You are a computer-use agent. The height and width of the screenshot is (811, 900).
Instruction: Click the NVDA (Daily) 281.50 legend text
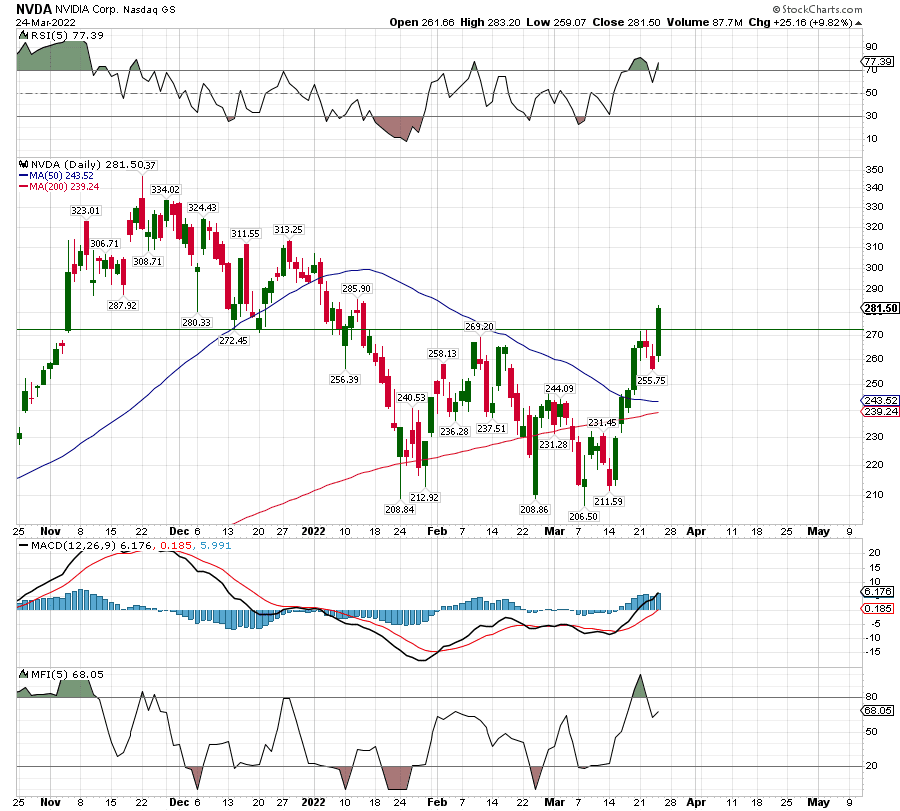[x=87, y=164]
